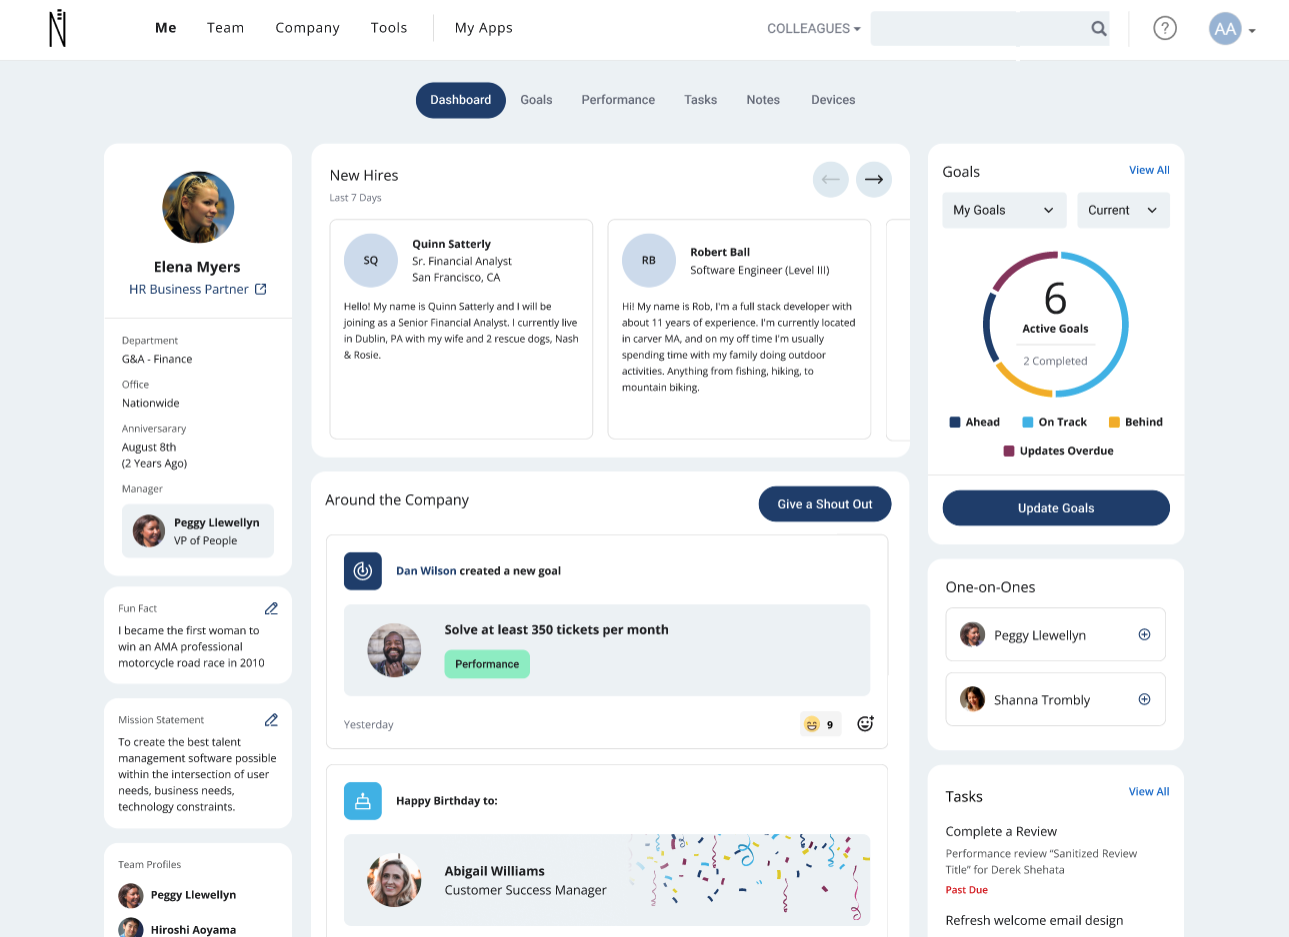This screenshot has width=1289, height=937.
Task: Open Dan Wilson's profile link
Action: (x=426, y=571)
